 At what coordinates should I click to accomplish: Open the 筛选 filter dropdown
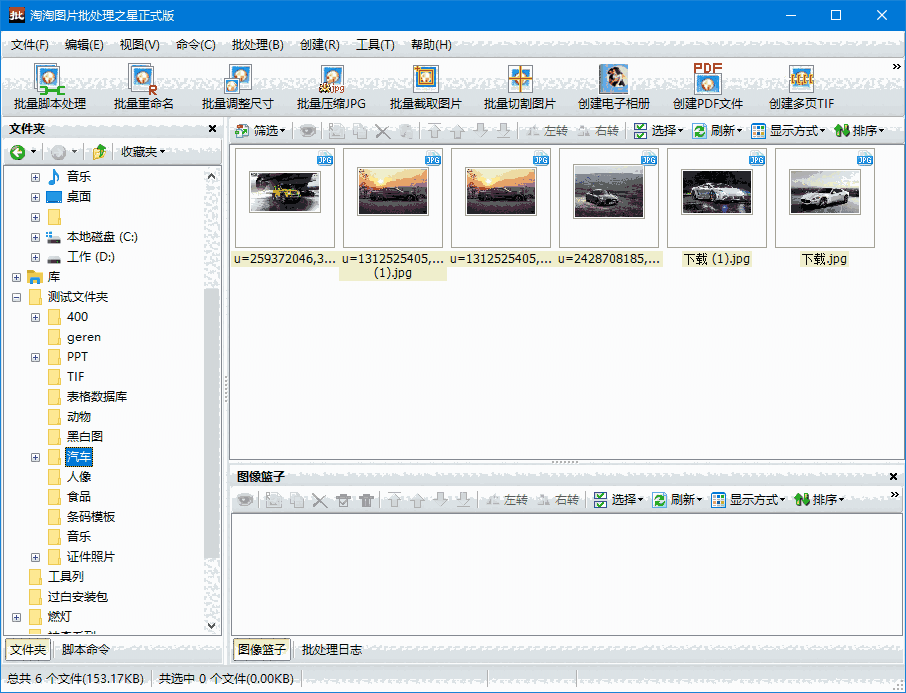[261, 131]
